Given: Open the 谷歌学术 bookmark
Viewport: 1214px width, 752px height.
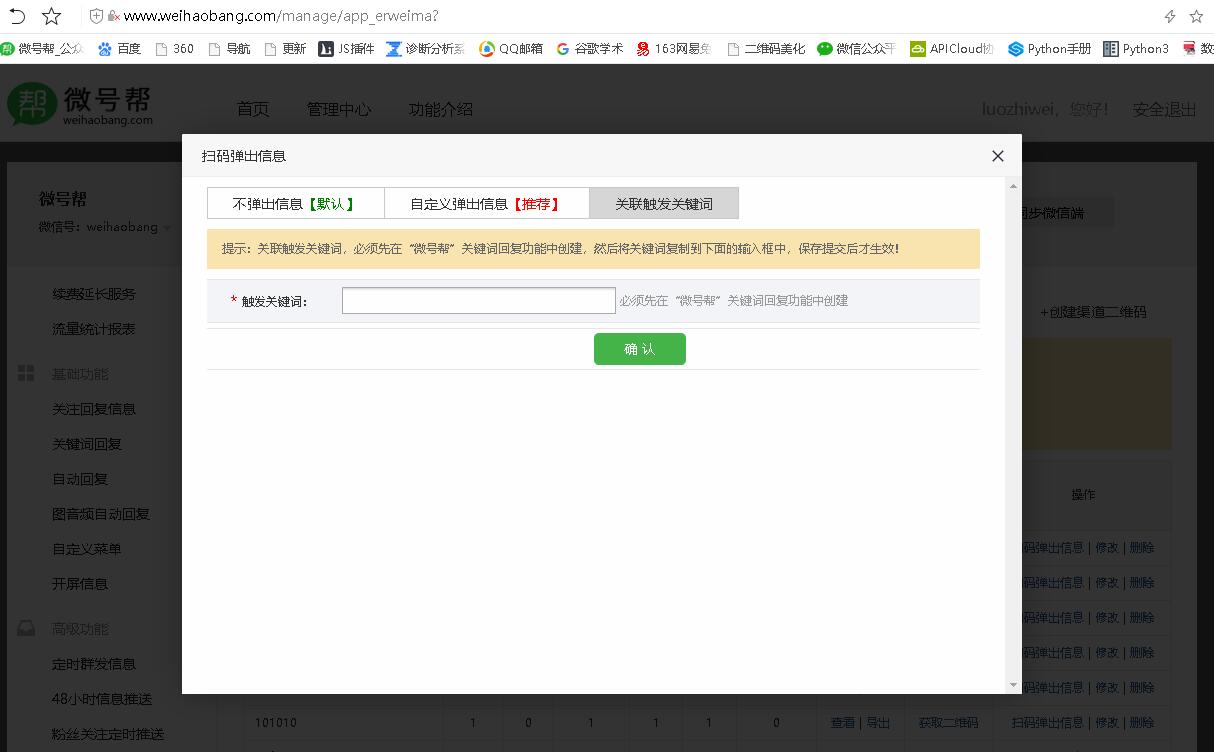Looking at the screenshot, I should coord(589,48).
